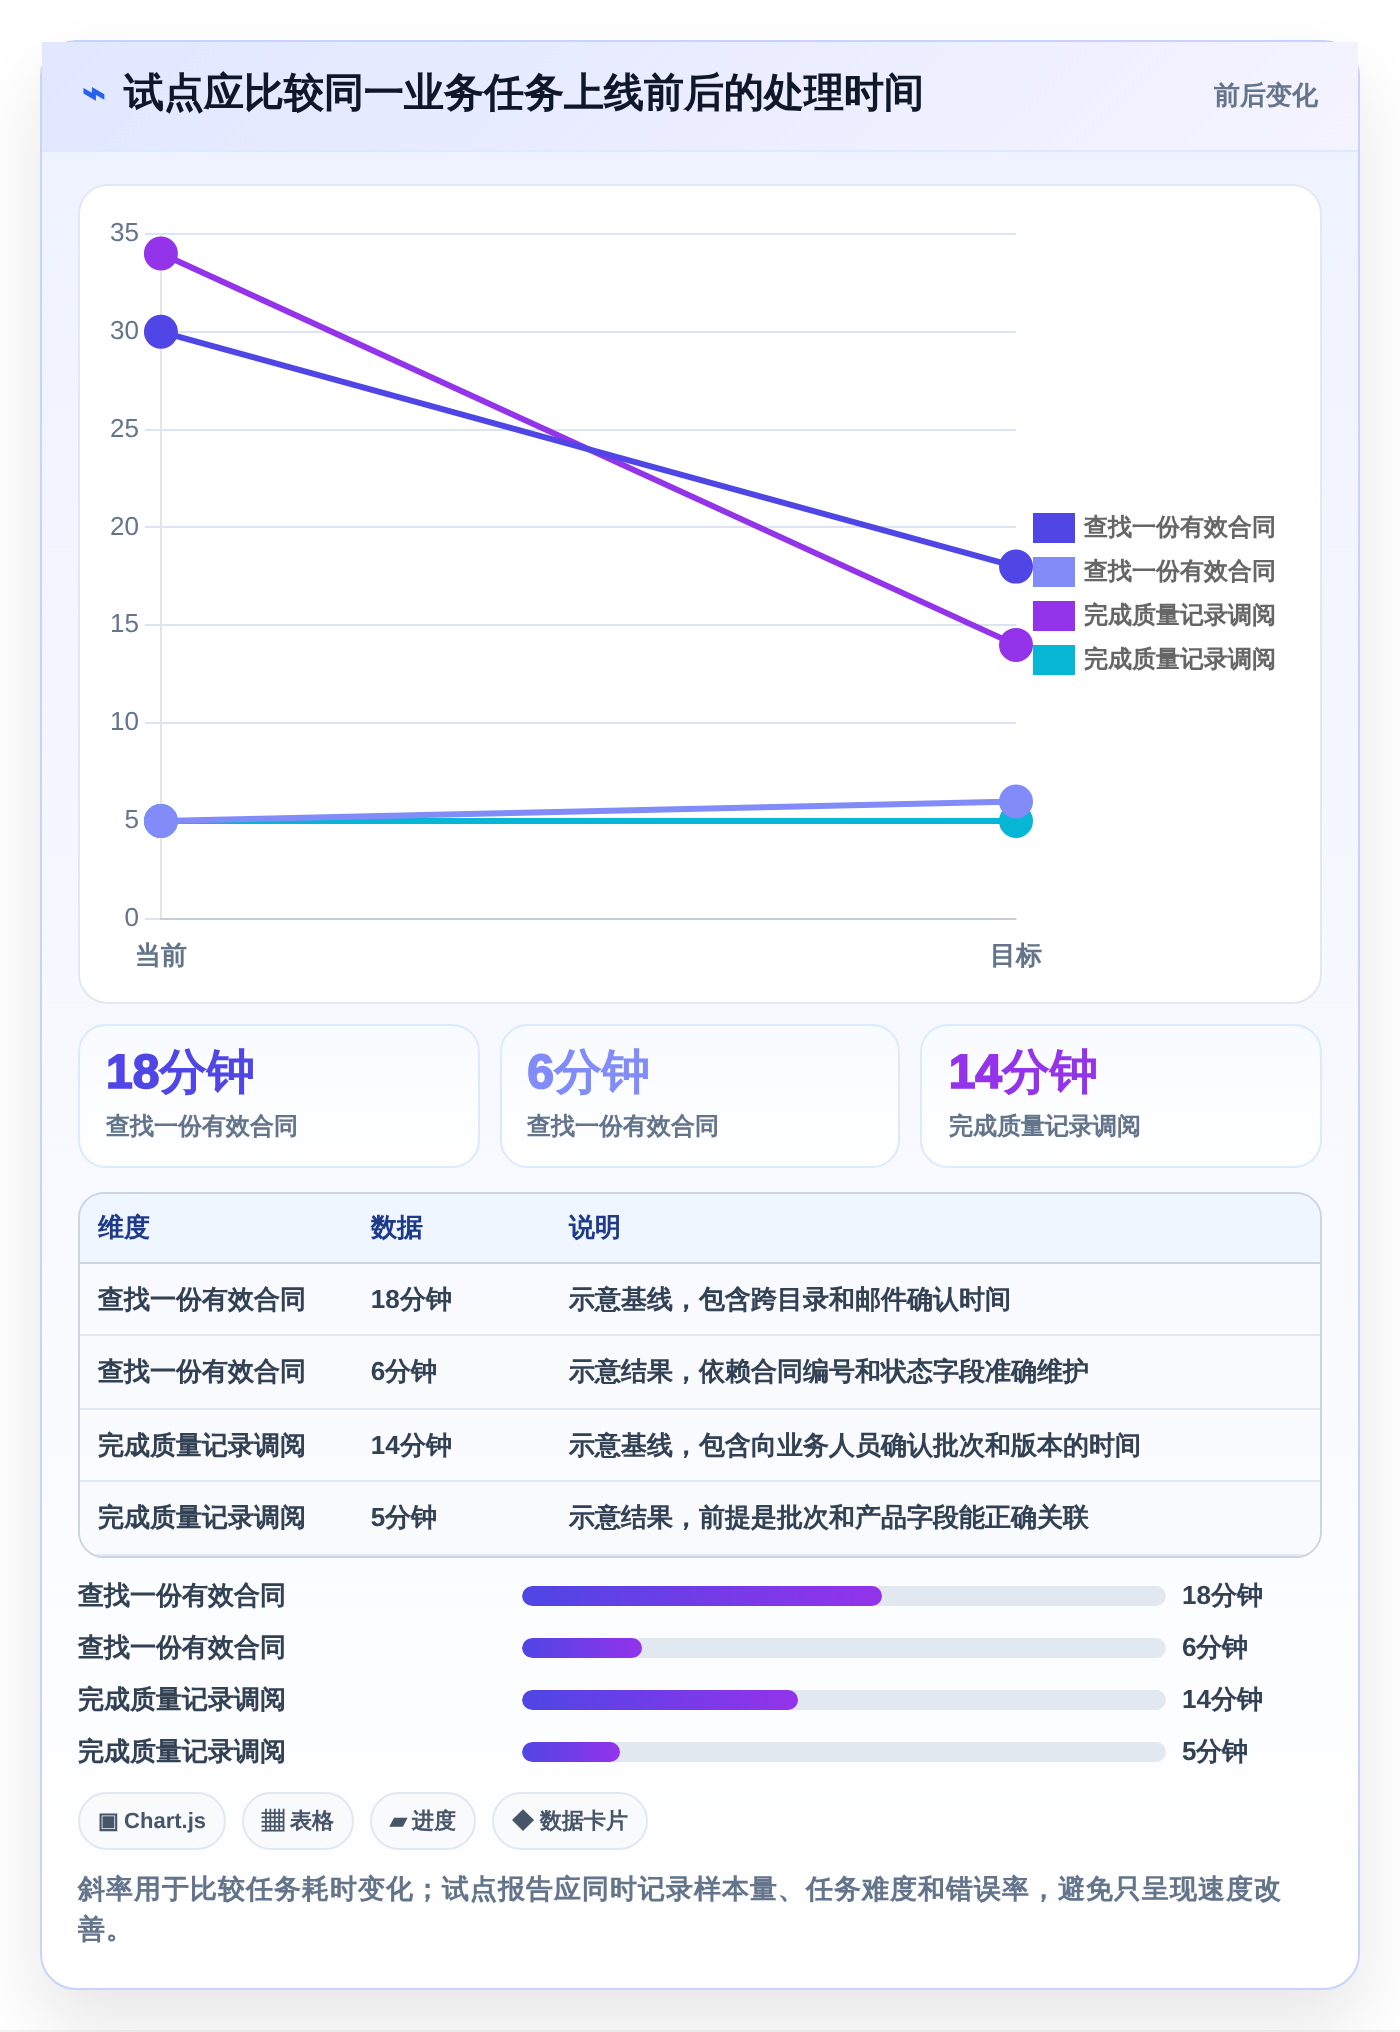Click the note 示意基线，包含向业务人员确认批次和版本的时间
Screen dimensions: 1400x2032
click(x=854, y=1445)
